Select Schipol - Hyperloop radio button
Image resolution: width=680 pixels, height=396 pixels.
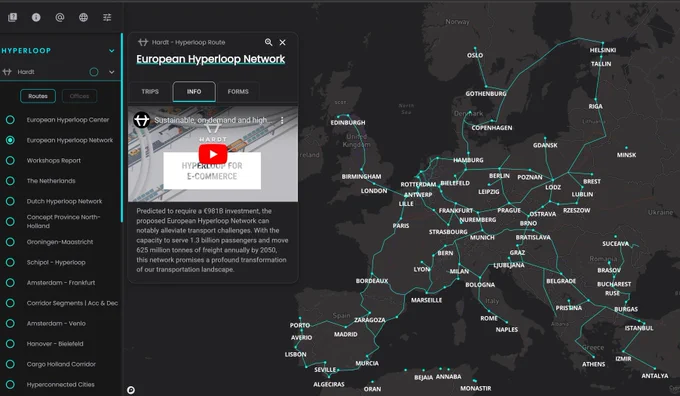coord(10,262)
